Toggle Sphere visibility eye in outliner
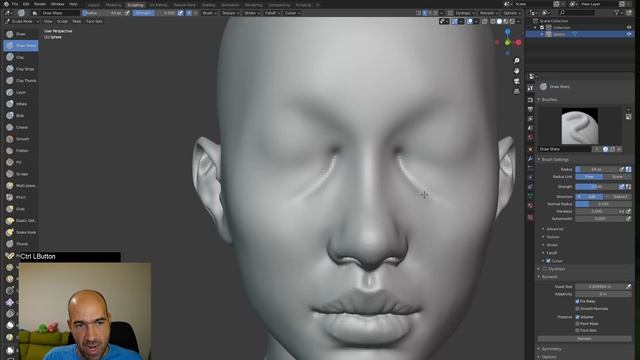 click(x=629, y=34)
